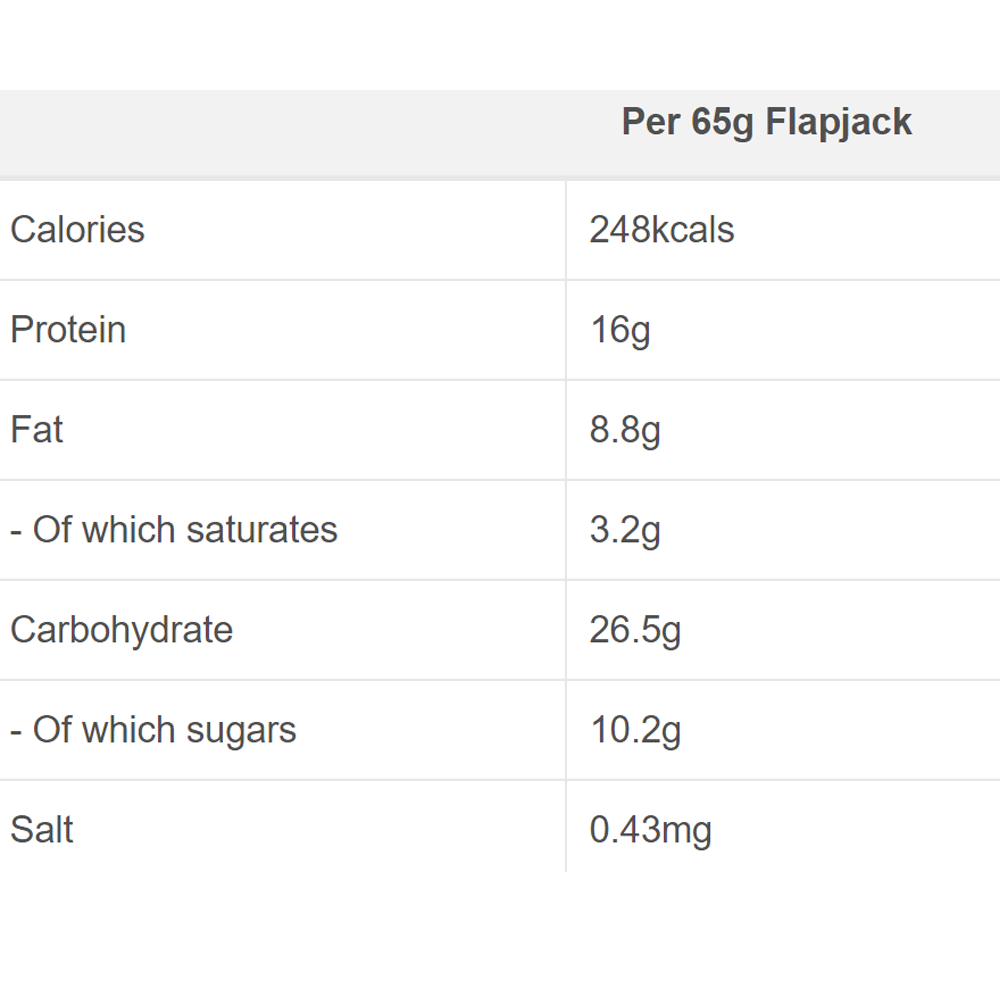Click the "Per 65g Flapjack" column header
This screenshot has width=1000, height=1000.
click(766, 122)
